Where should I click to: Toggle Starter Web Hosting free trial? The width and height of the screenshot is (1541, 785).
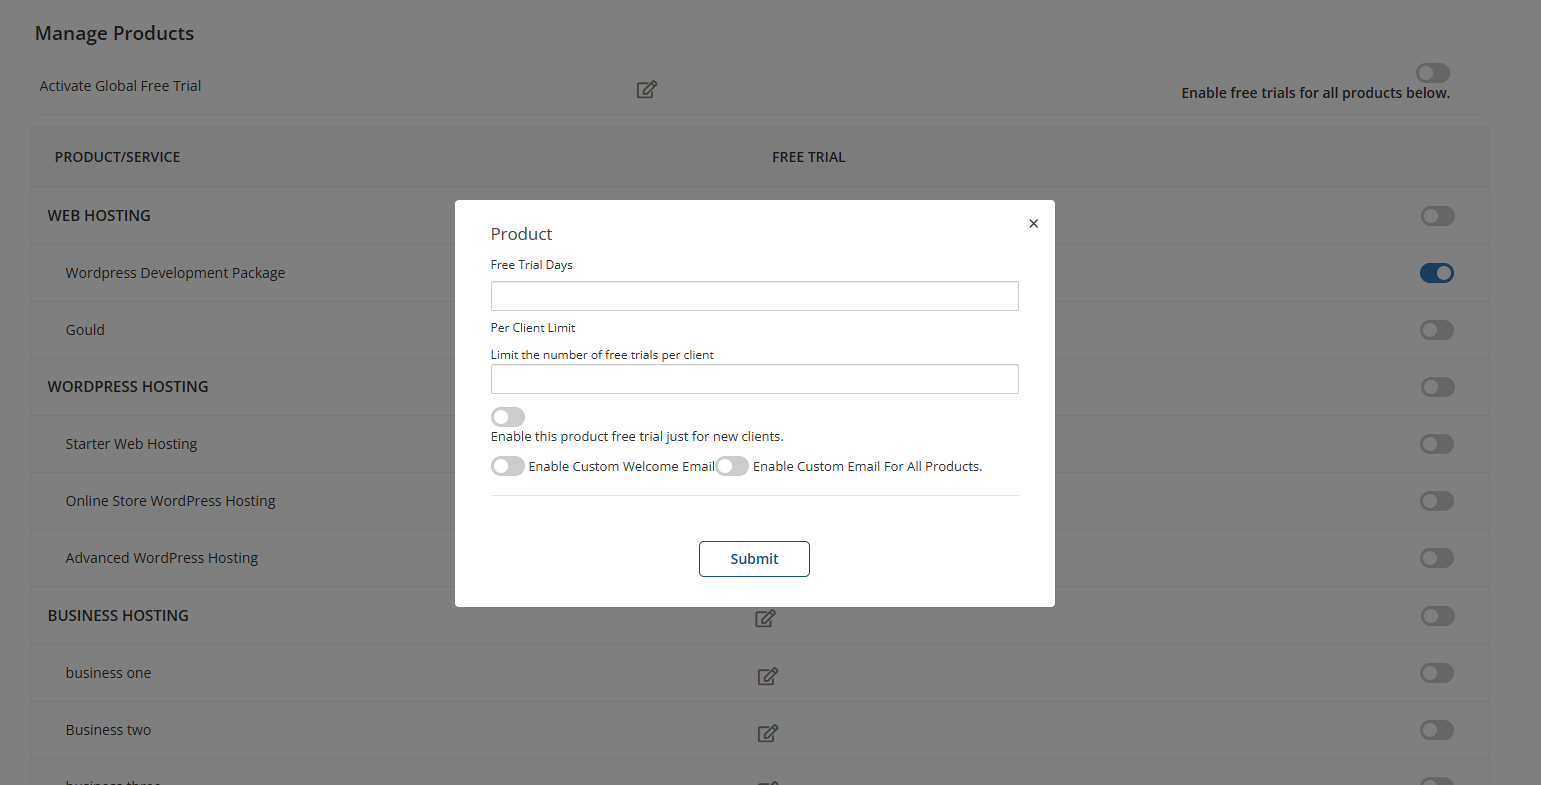click(x=1436, y=444)
